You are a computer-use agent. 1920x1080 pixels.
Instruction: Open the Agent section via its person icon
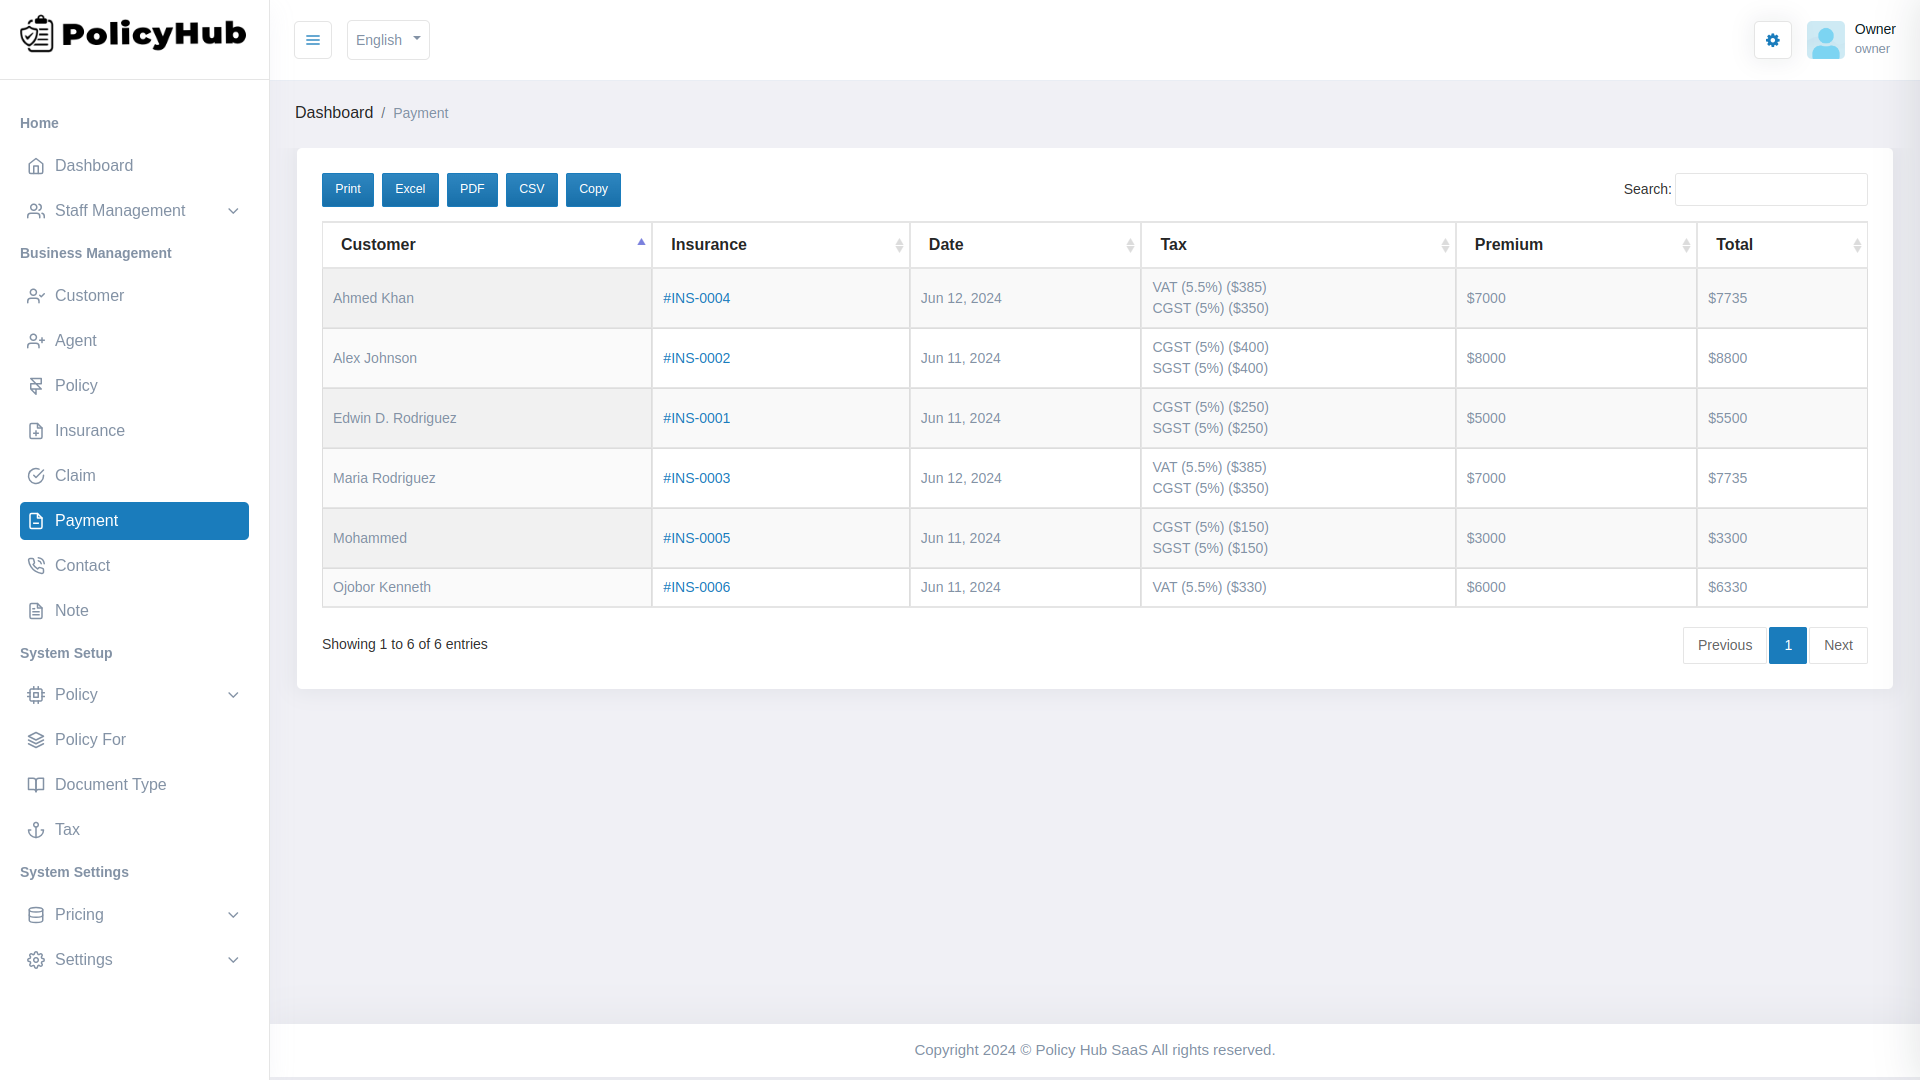click(x=37, y=340)
